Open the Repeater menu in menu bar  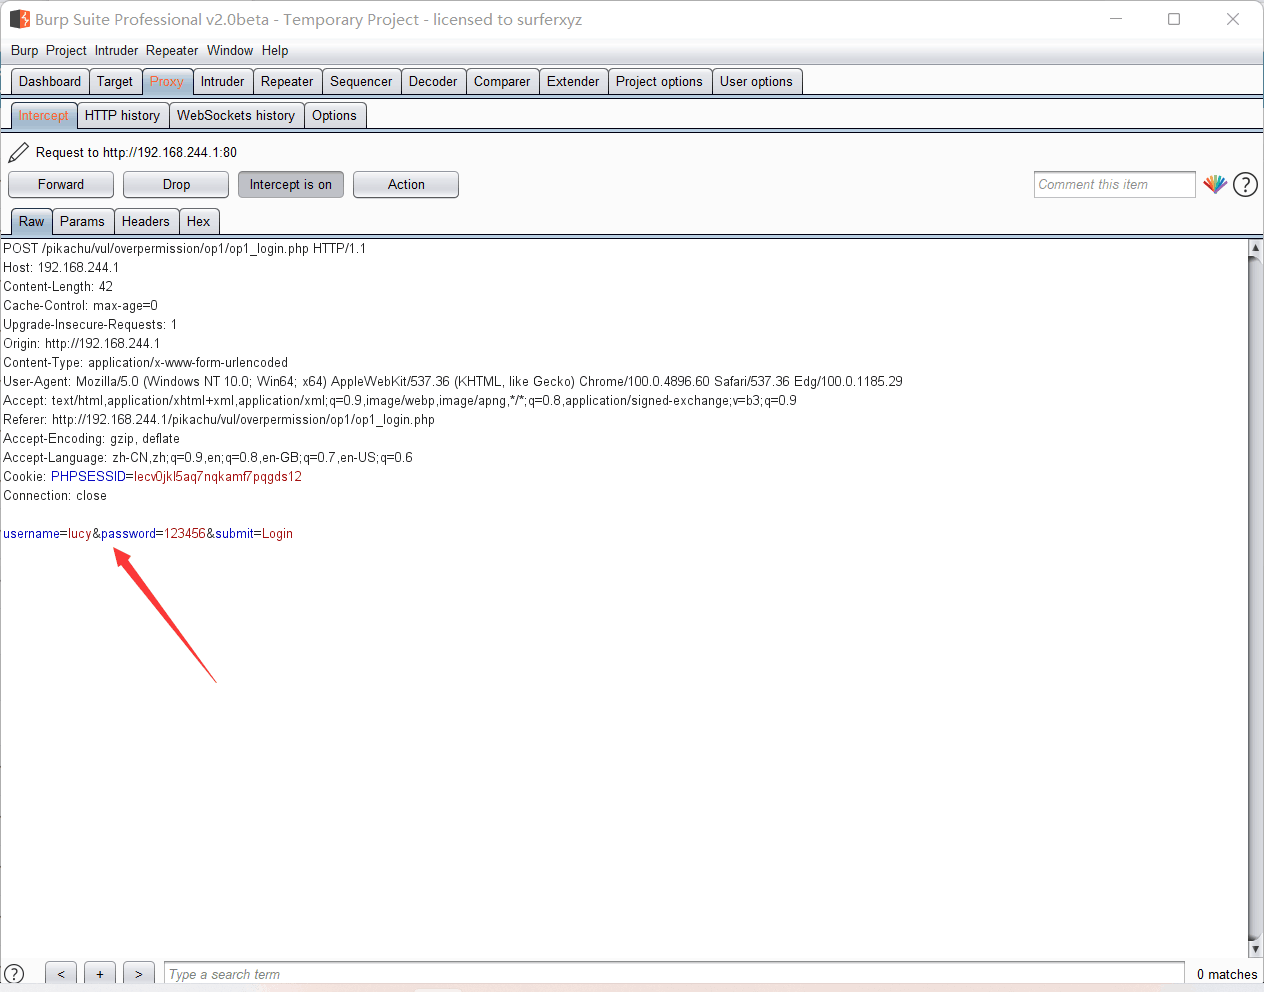click(x=172, y=50)
